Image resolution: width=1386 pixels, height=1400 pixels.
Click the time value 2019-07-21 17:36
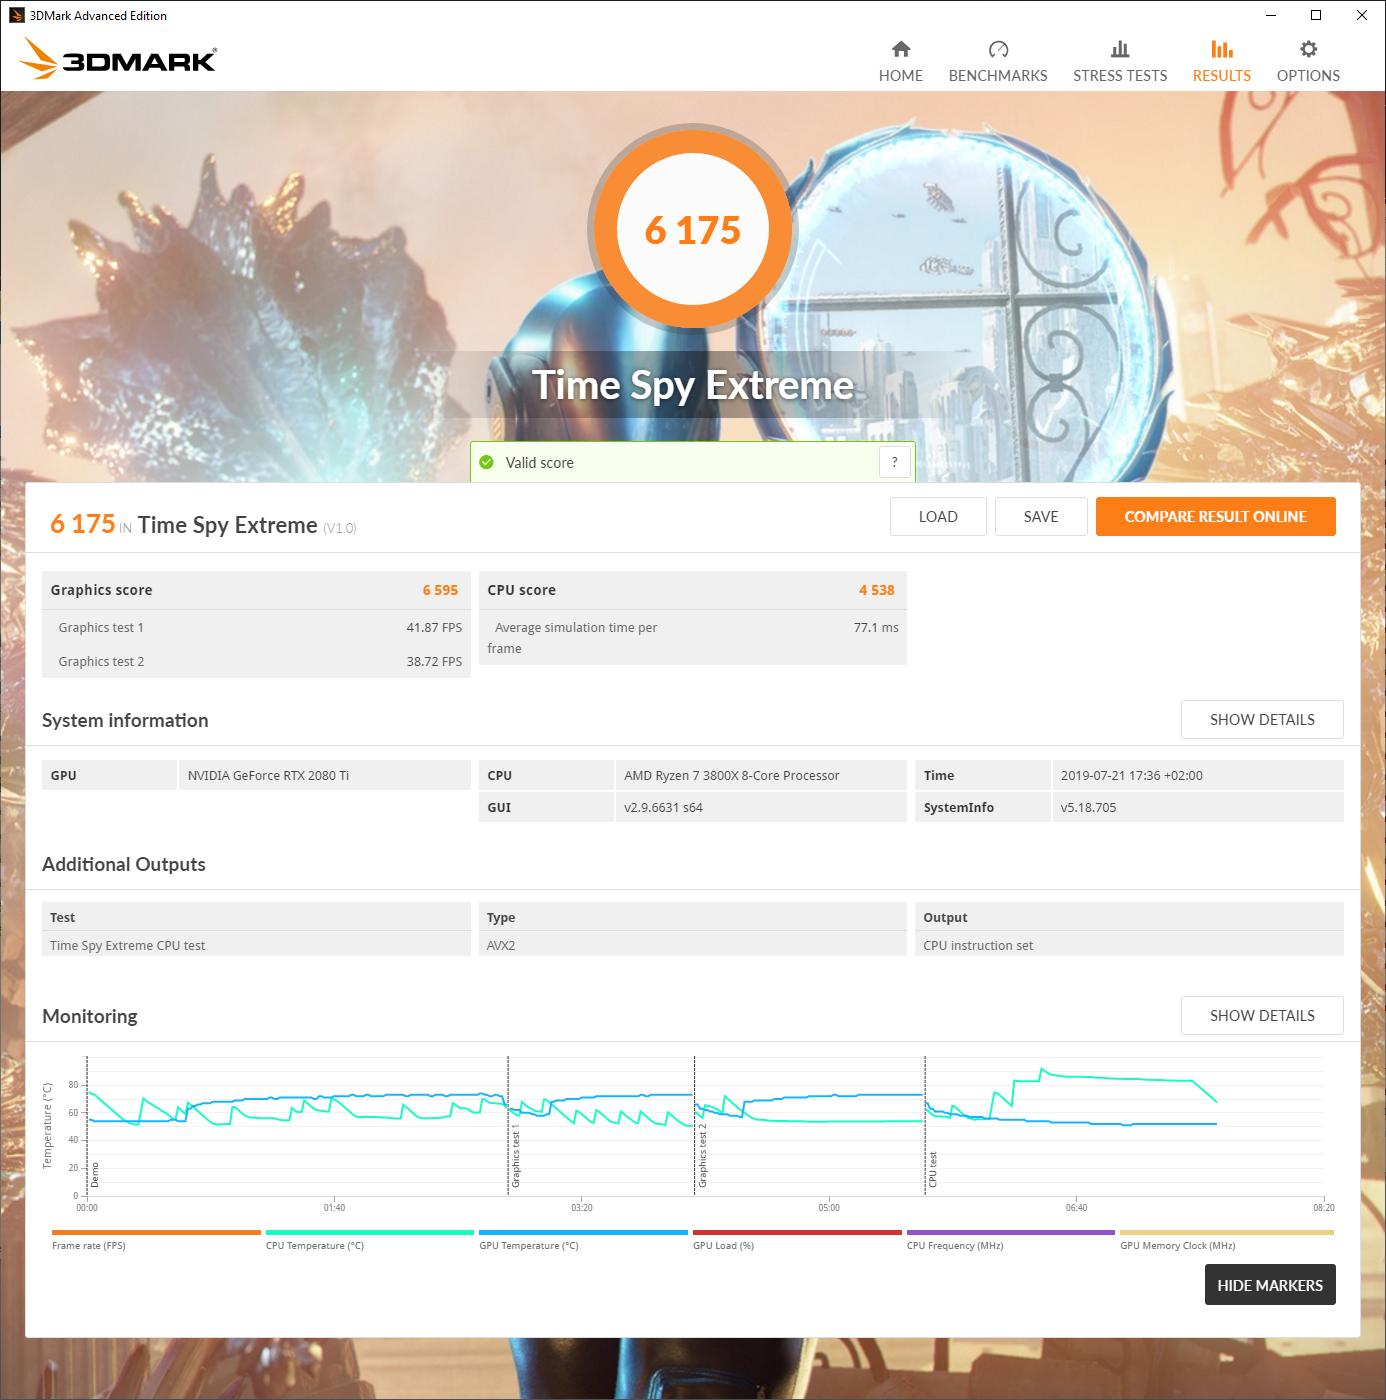1132,776
